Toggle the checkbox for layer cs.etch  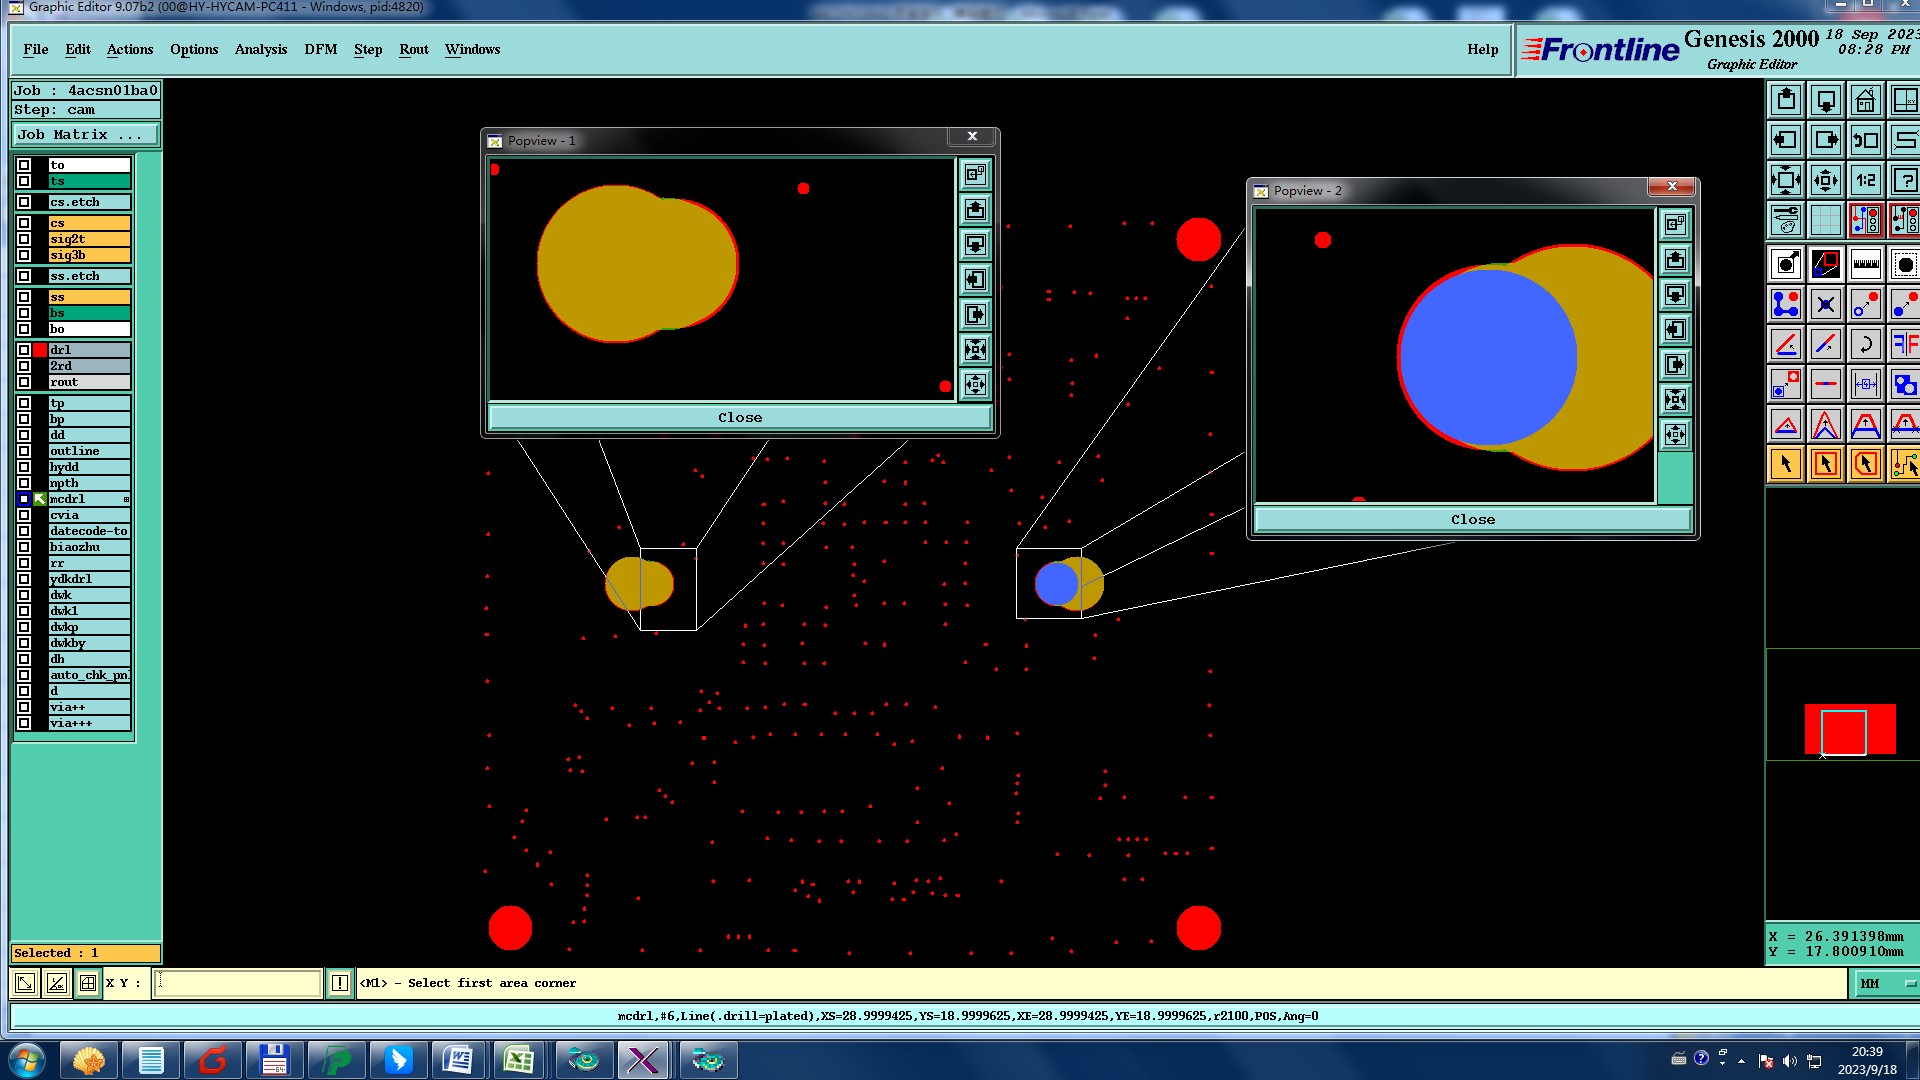point(24,202)
